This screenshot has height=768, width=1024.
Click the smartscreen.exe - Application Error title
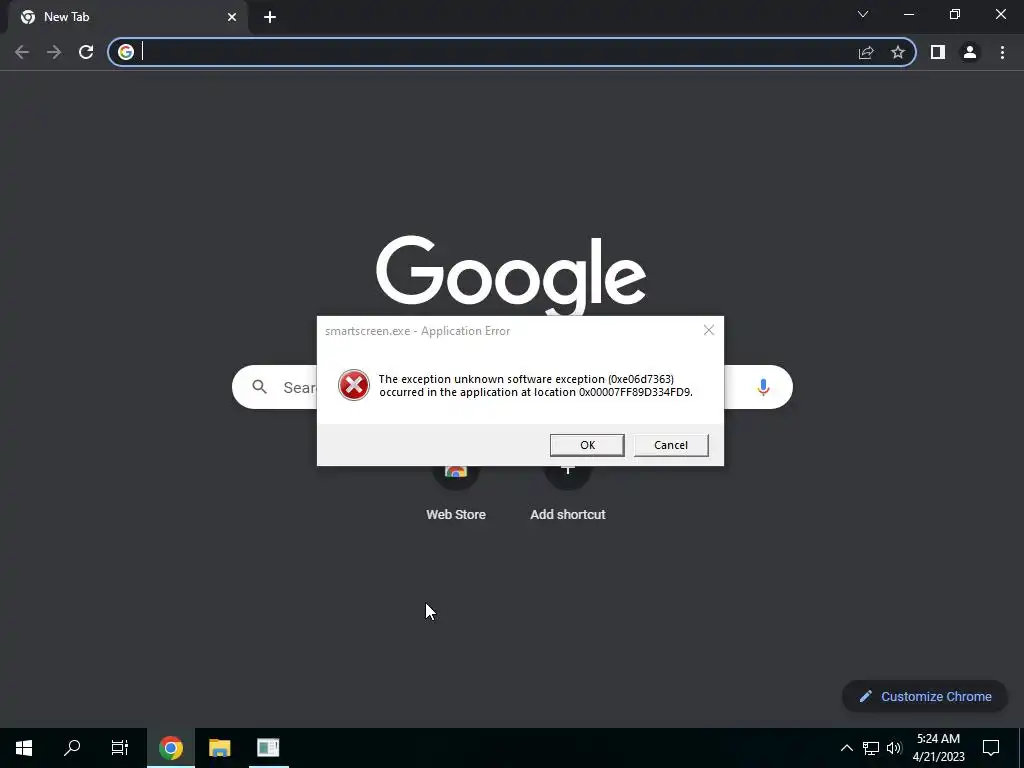[417, 331]
